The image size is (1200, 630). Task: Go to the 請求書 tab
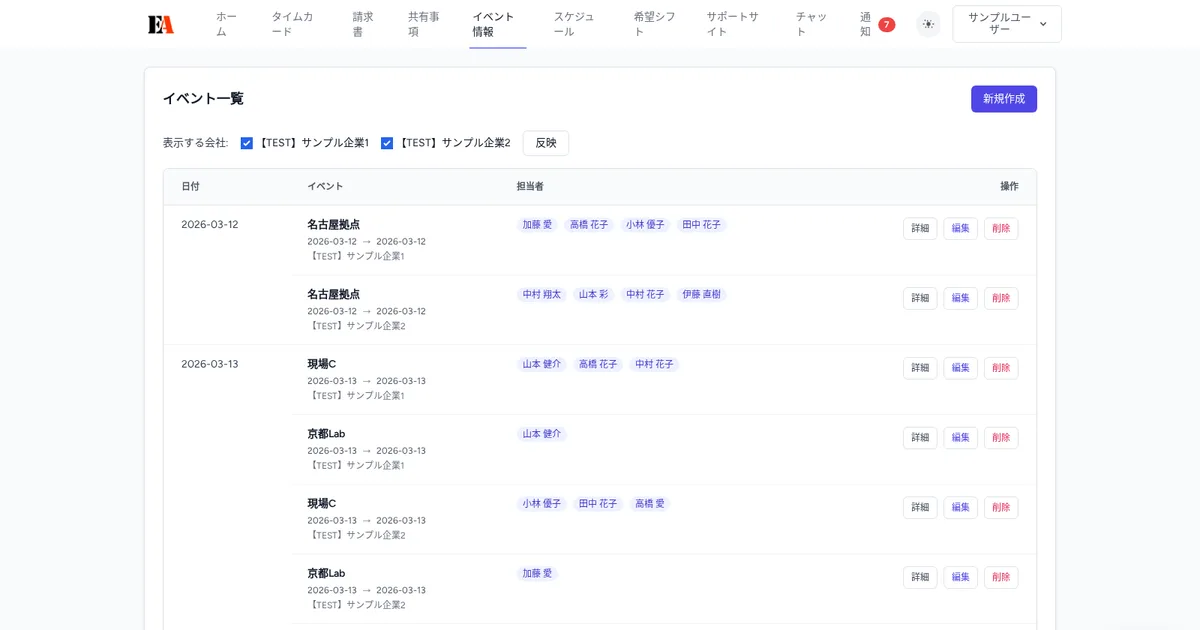tap(361, 23)
